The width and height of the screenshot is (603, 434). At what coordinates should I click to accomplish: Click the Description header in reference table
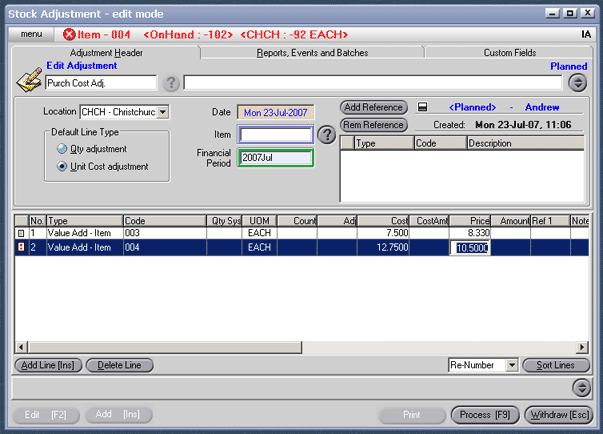(x=526, y=143)
